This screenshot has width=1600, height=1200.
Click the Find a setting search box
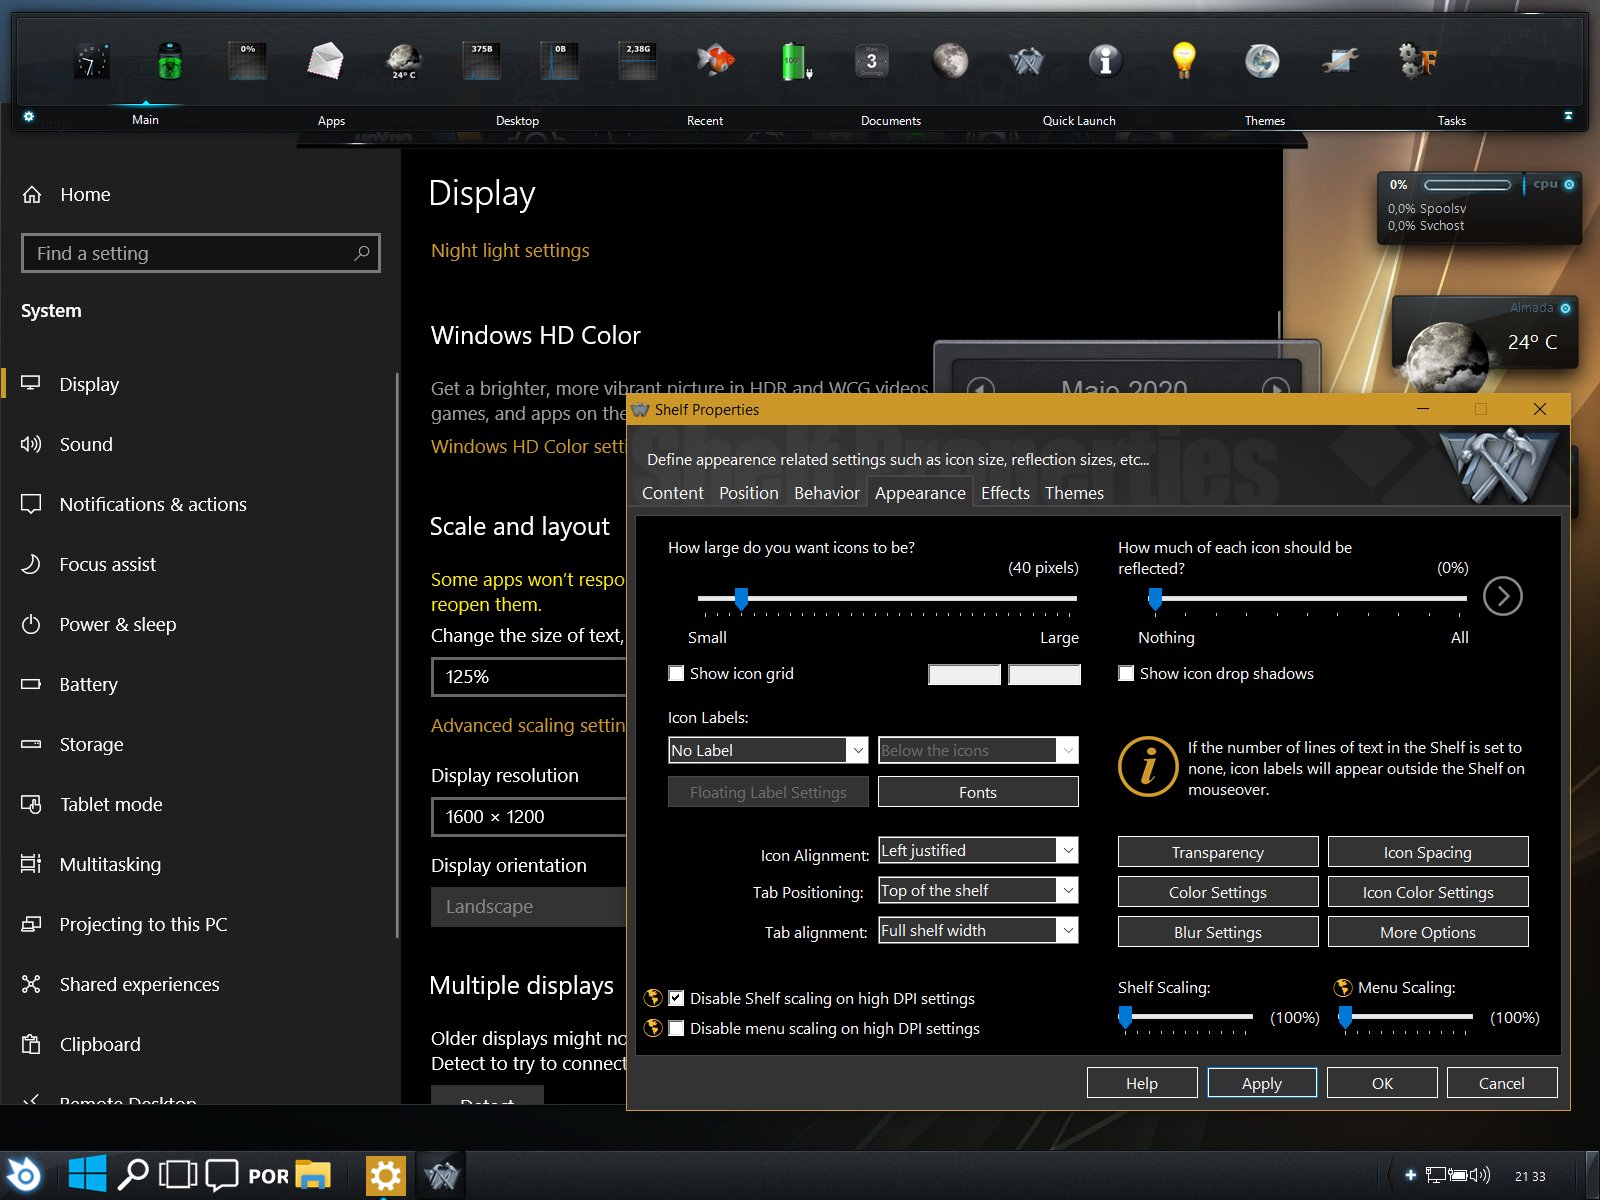tap(190, 254)
